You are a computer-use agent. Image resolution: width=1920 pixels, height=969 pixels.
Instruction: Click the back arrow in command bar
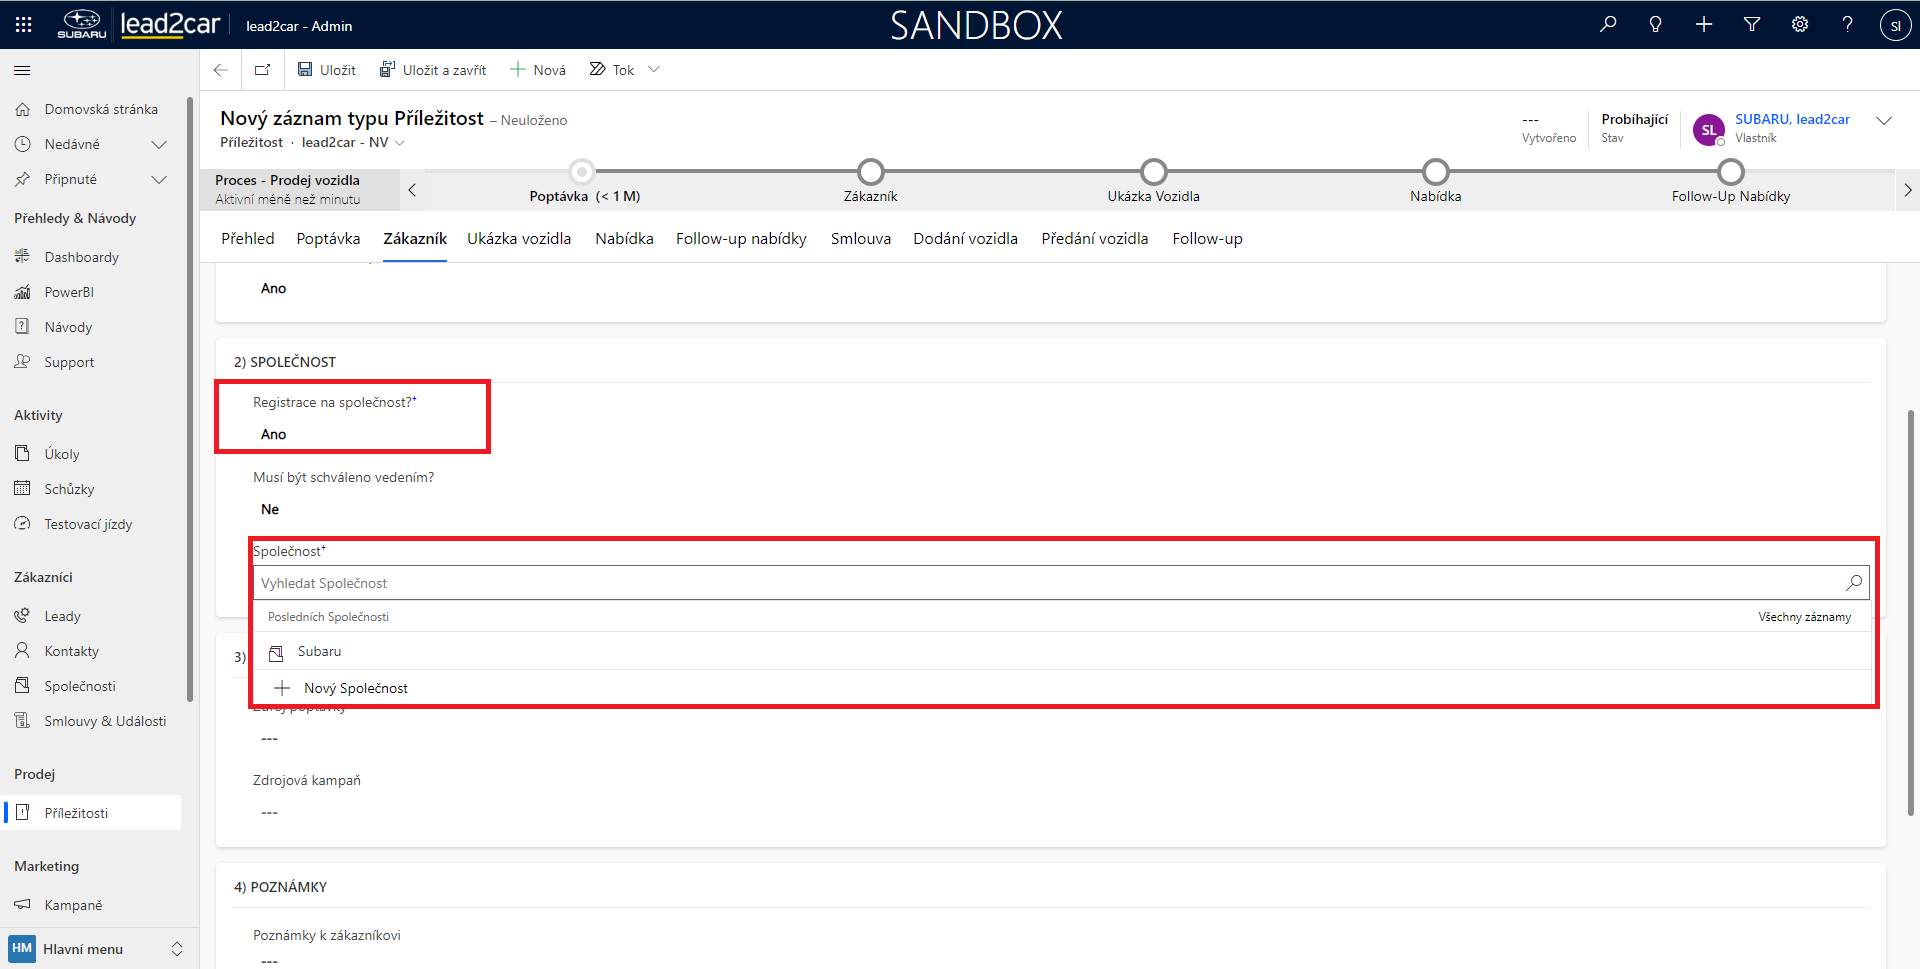[221, 70]
